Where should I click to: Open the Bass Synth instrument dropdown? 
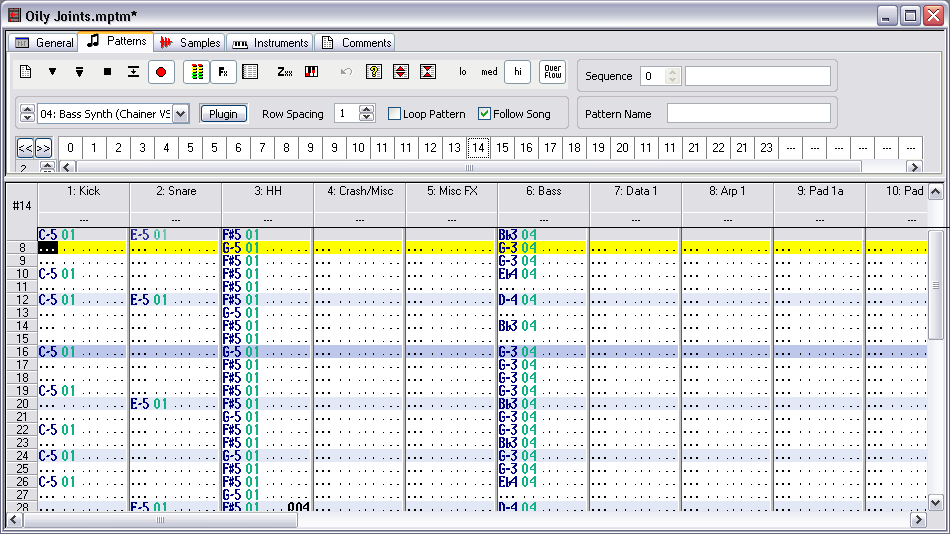[180, 114]
